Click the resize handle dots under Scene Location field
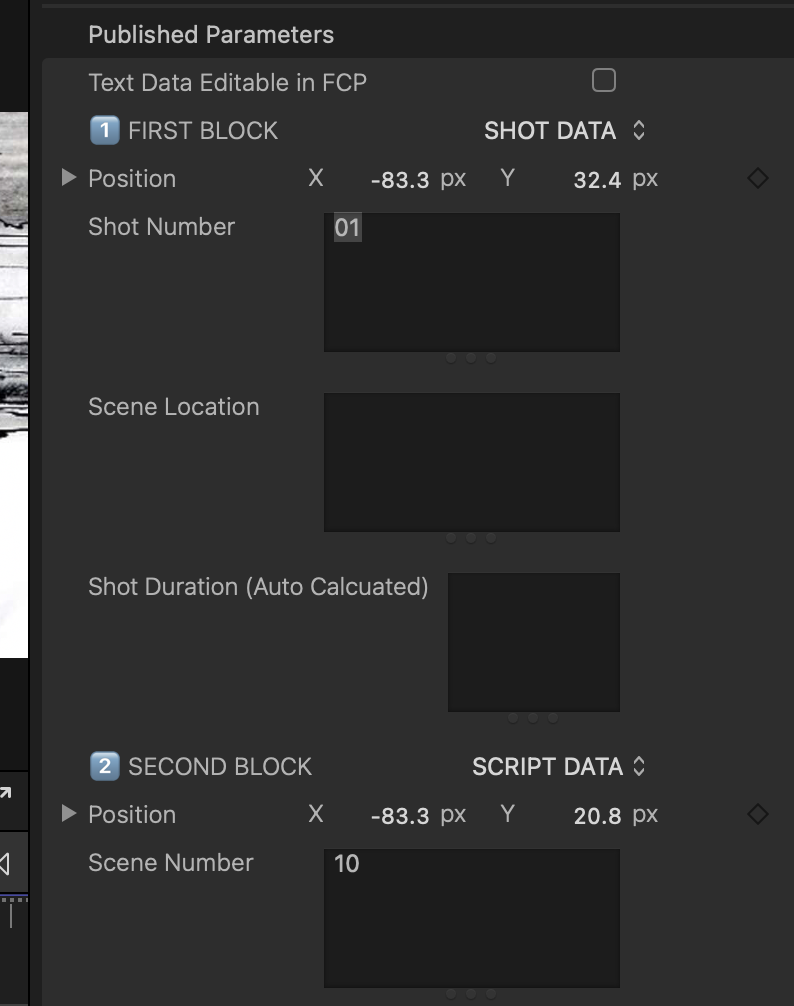794x1006 pixels. coord(471,538)
